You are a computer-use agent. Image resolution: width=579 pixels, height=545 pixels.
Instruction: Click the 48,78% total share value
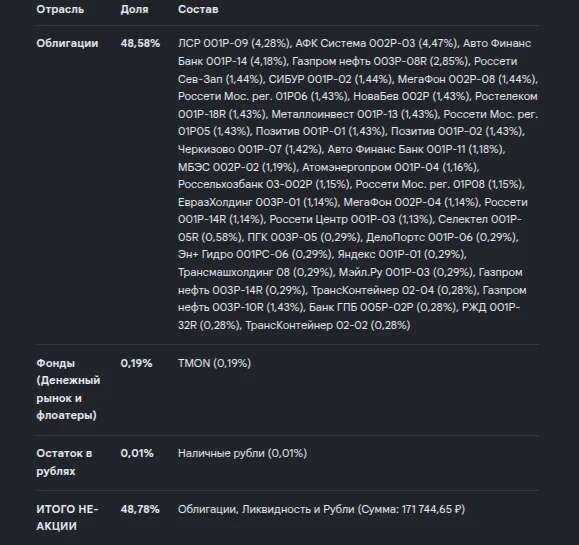coord(140,510)
